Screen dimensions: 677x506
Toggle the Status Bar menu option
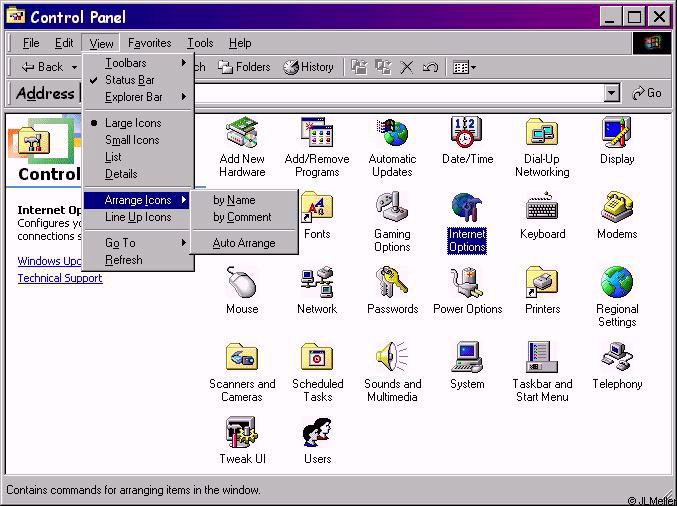click(x=138, y=80)
